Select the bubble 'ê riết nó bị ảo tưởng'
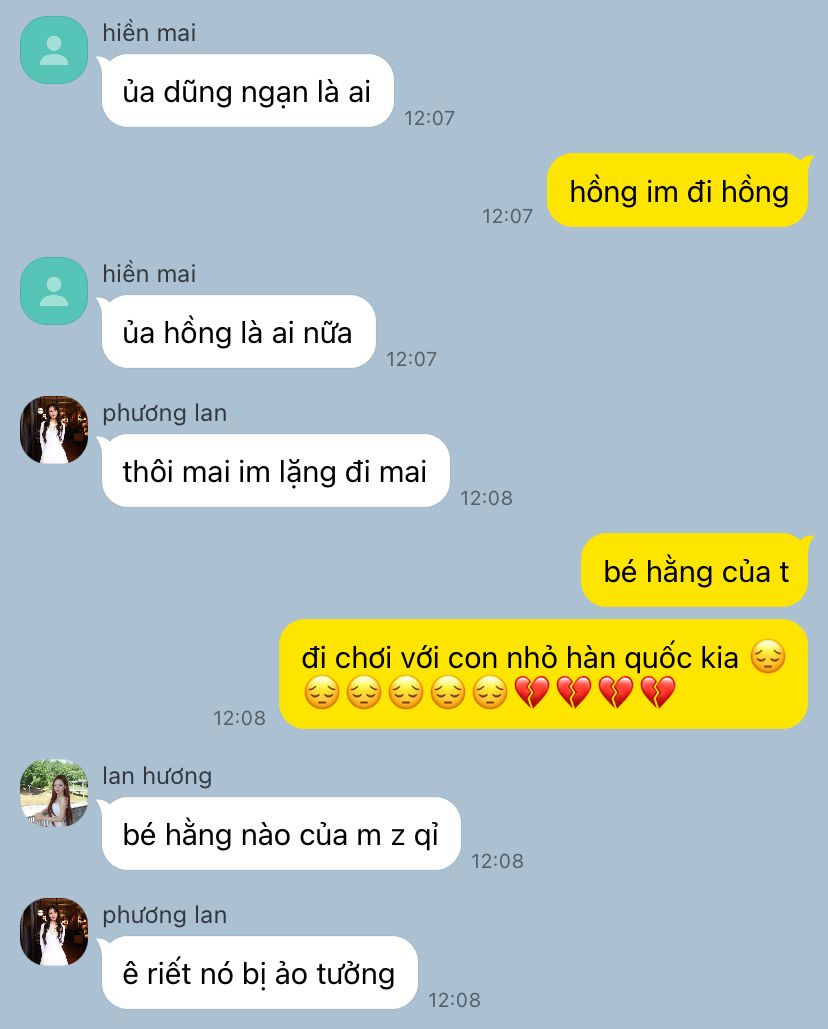The image size is (828, 1029). [x=259, y=973]
